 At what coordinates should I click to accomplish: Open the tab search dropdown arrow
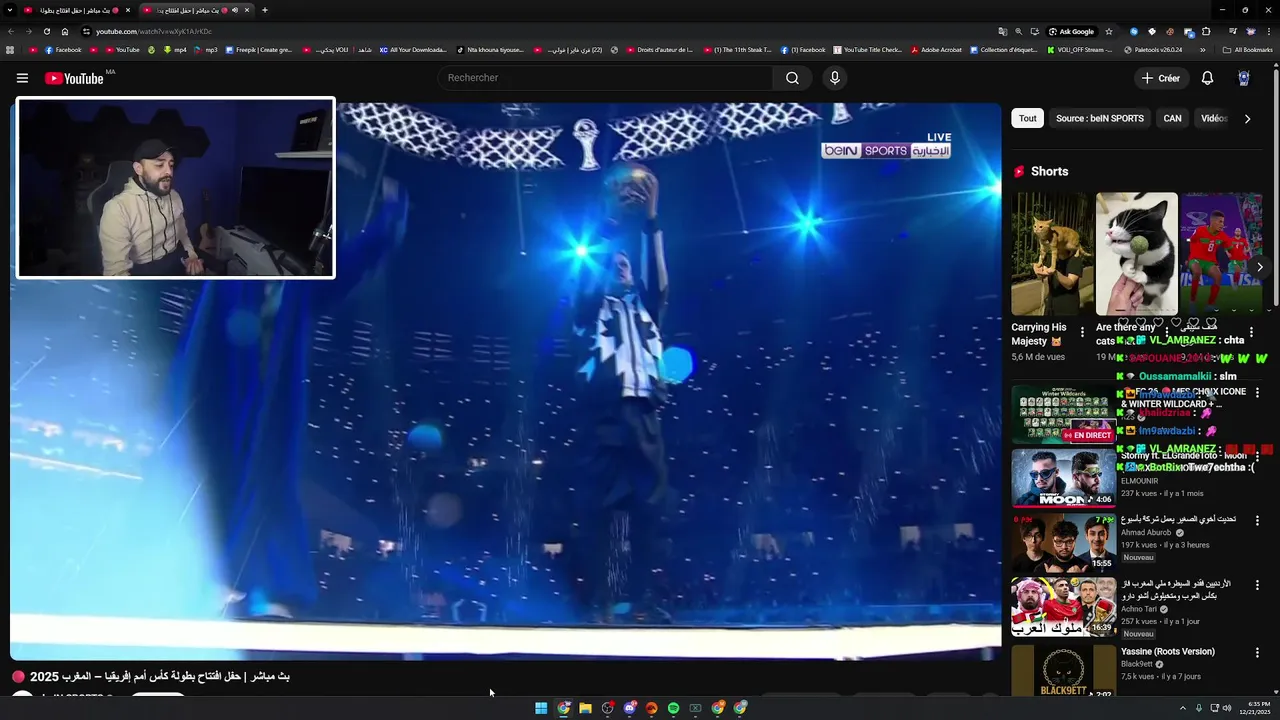click(x=11, y=10)
